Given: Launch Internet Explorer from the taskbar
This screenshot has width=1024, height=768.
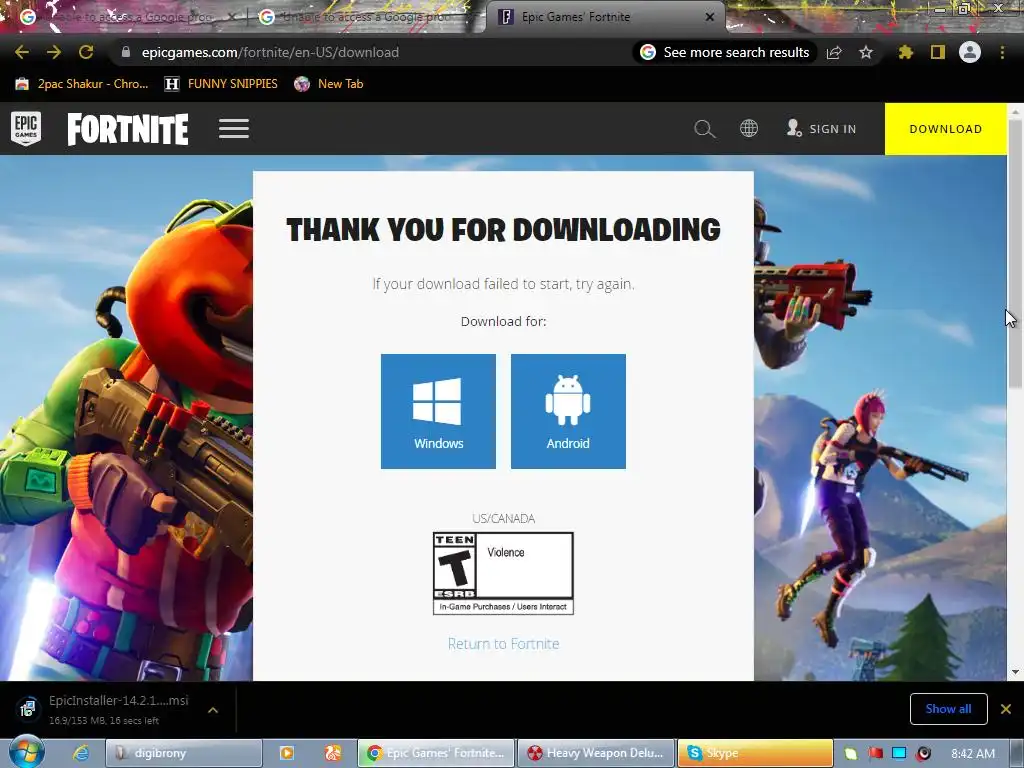Looking at the screenshot, I should [x=81, y=753].
